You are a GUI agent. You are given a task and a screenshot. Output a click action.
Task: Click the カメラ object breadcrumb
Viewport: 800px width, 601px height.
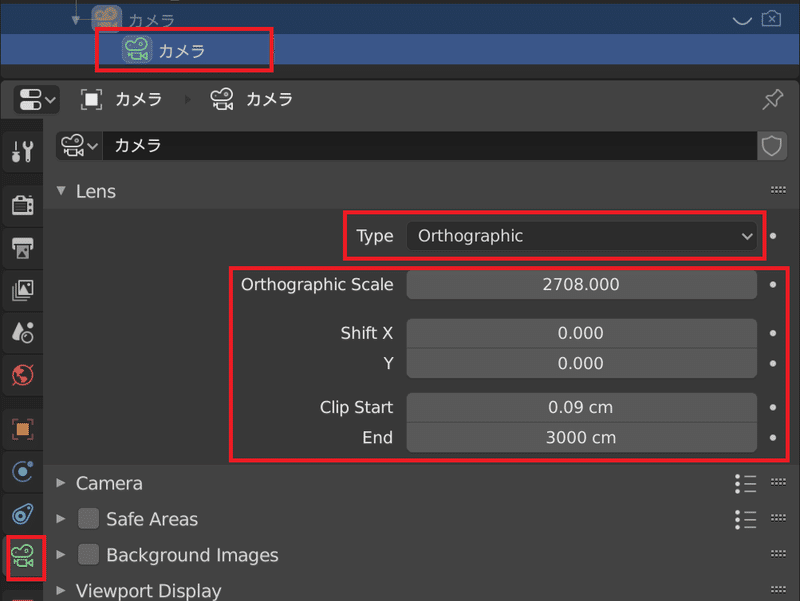pyautogui.click(x=121, y=99)
